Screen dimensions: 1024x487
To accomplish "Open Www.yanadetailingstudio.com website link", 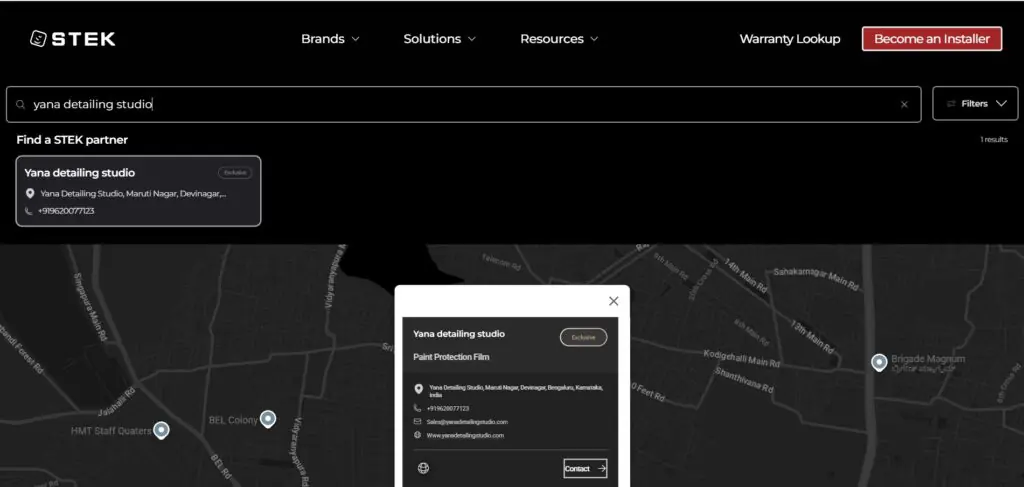I will tap(465, 435).
